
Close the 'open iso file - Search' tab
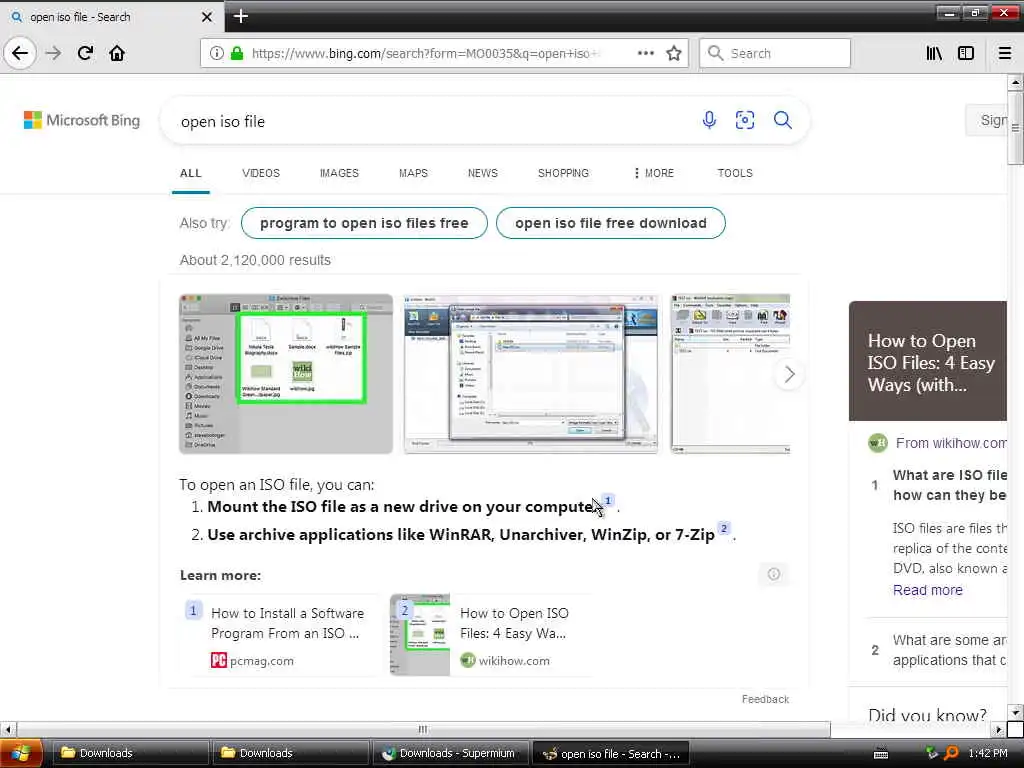coord(206,17)
